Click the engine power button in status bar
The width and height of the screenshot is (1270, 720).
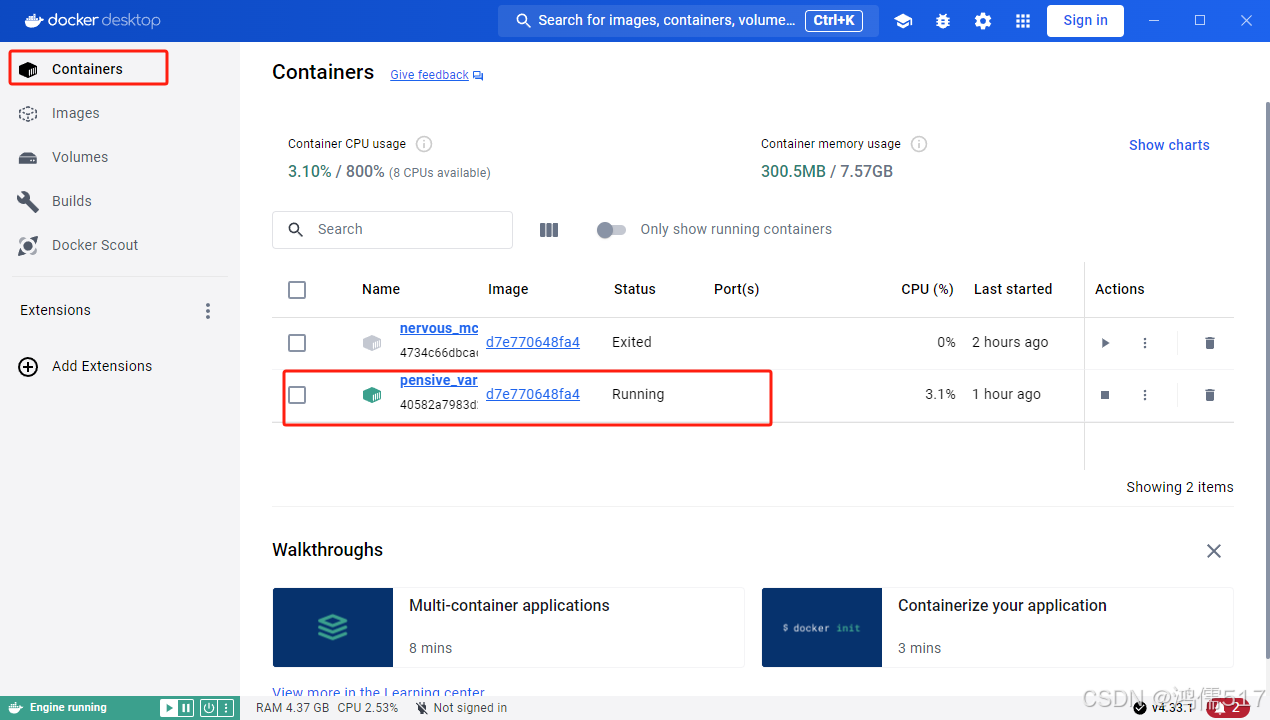click(x=208, y=708)
